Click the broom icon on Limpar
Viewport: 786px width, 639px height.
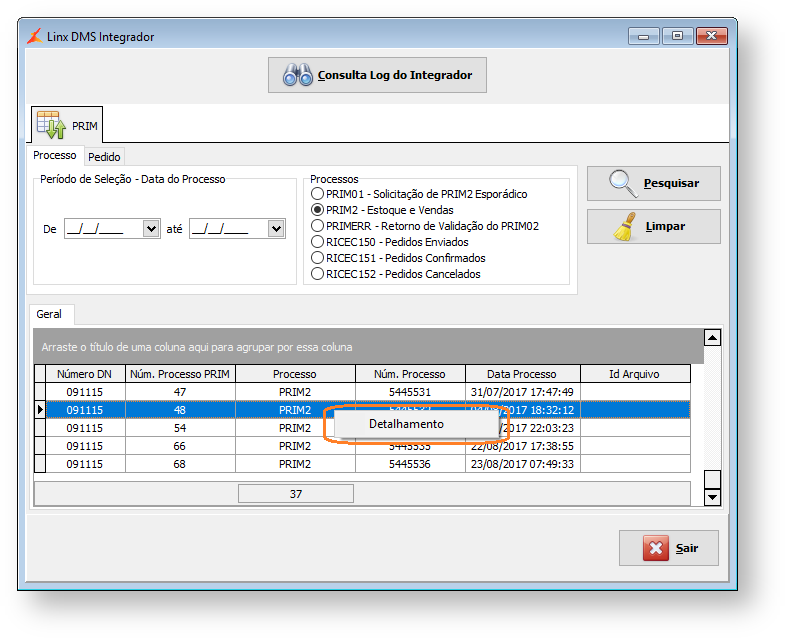(x=625, y=227)
